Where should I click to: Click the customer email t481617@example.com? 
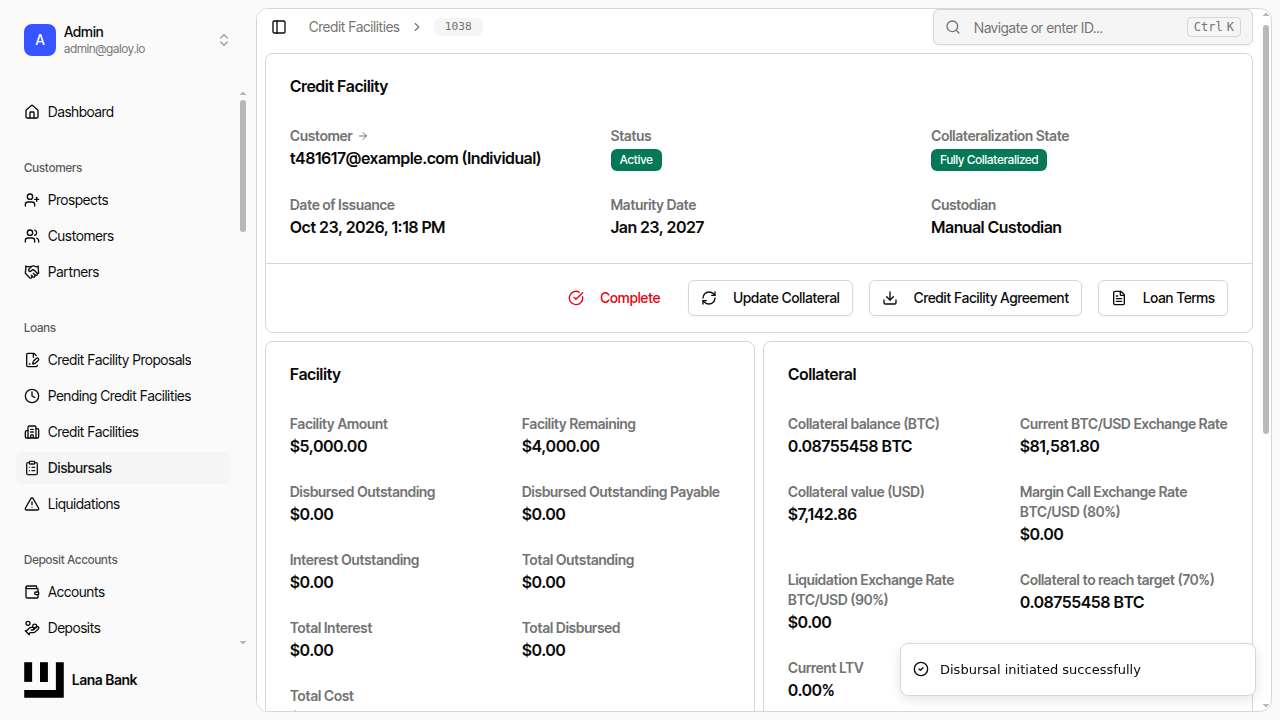(374, 158)
